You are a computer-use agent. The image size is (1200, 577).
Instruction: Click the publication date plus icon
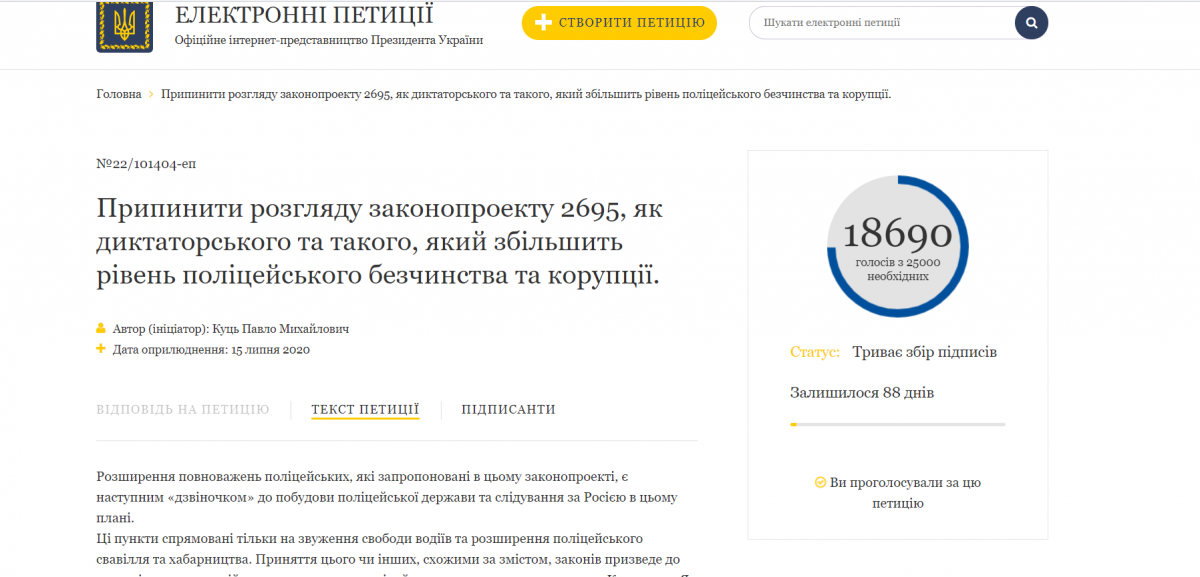pyautogui.click(x=100, y=349)
